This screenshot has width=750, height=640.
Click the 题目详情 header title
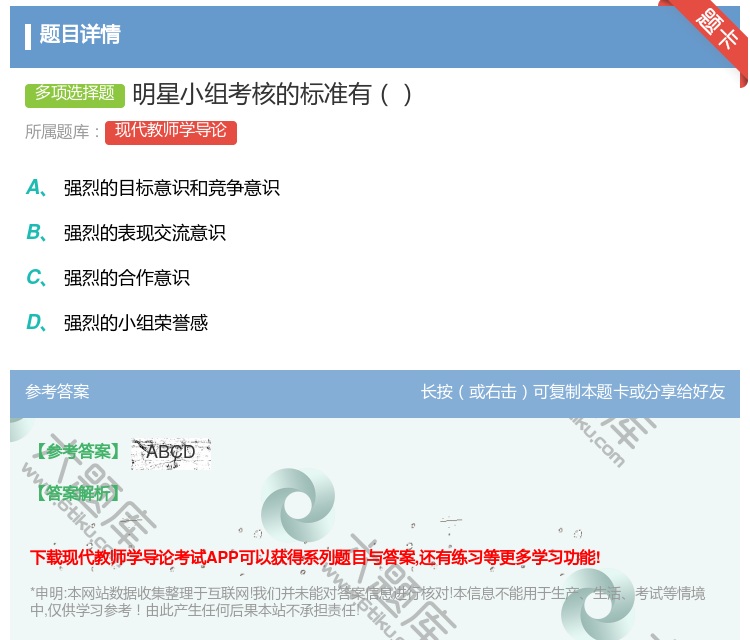pyautogui.click(x=80, y=34)
